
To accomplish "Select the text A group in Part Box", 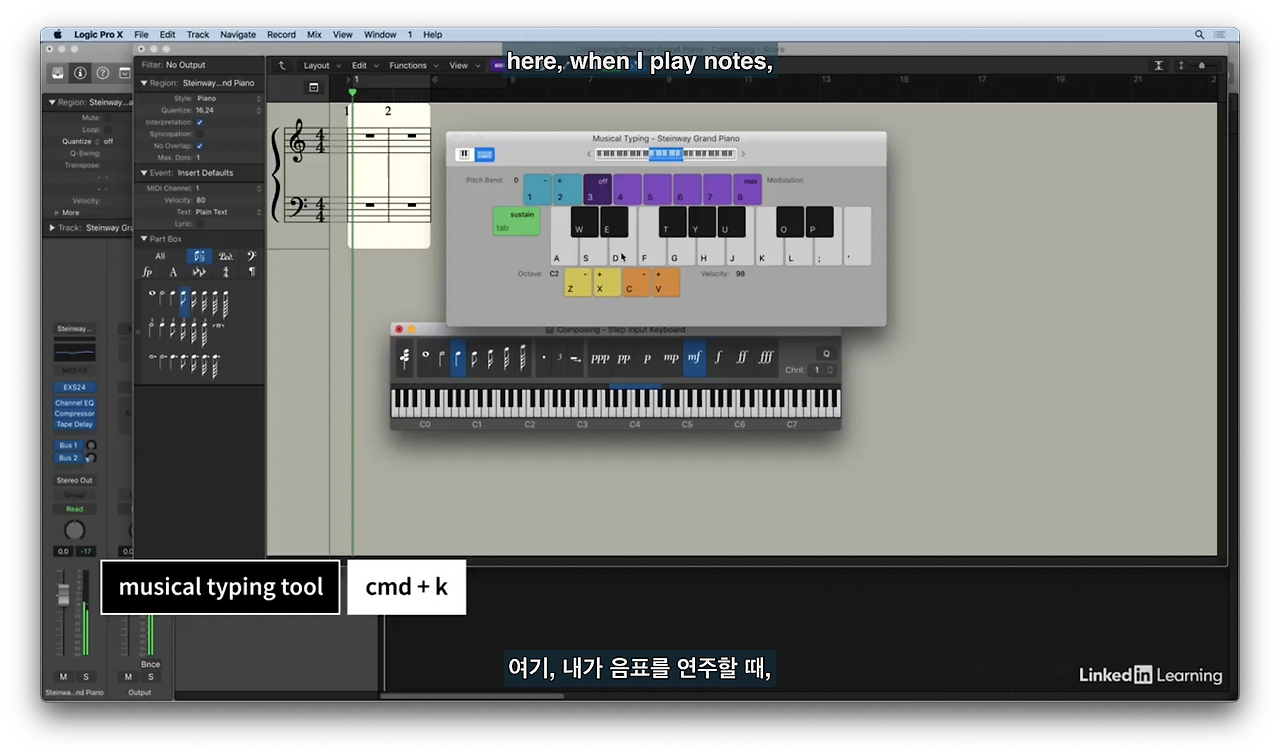I will (173, 272).
